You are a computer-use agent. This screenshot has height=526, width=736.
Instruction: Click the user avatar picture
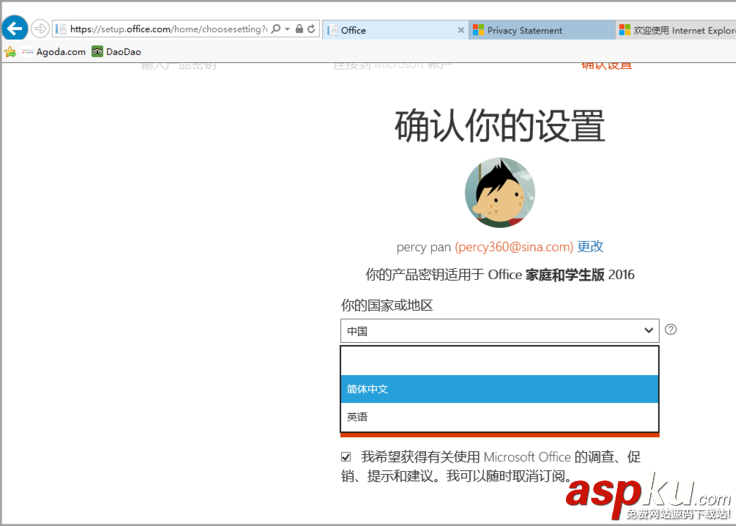point(500,192)
